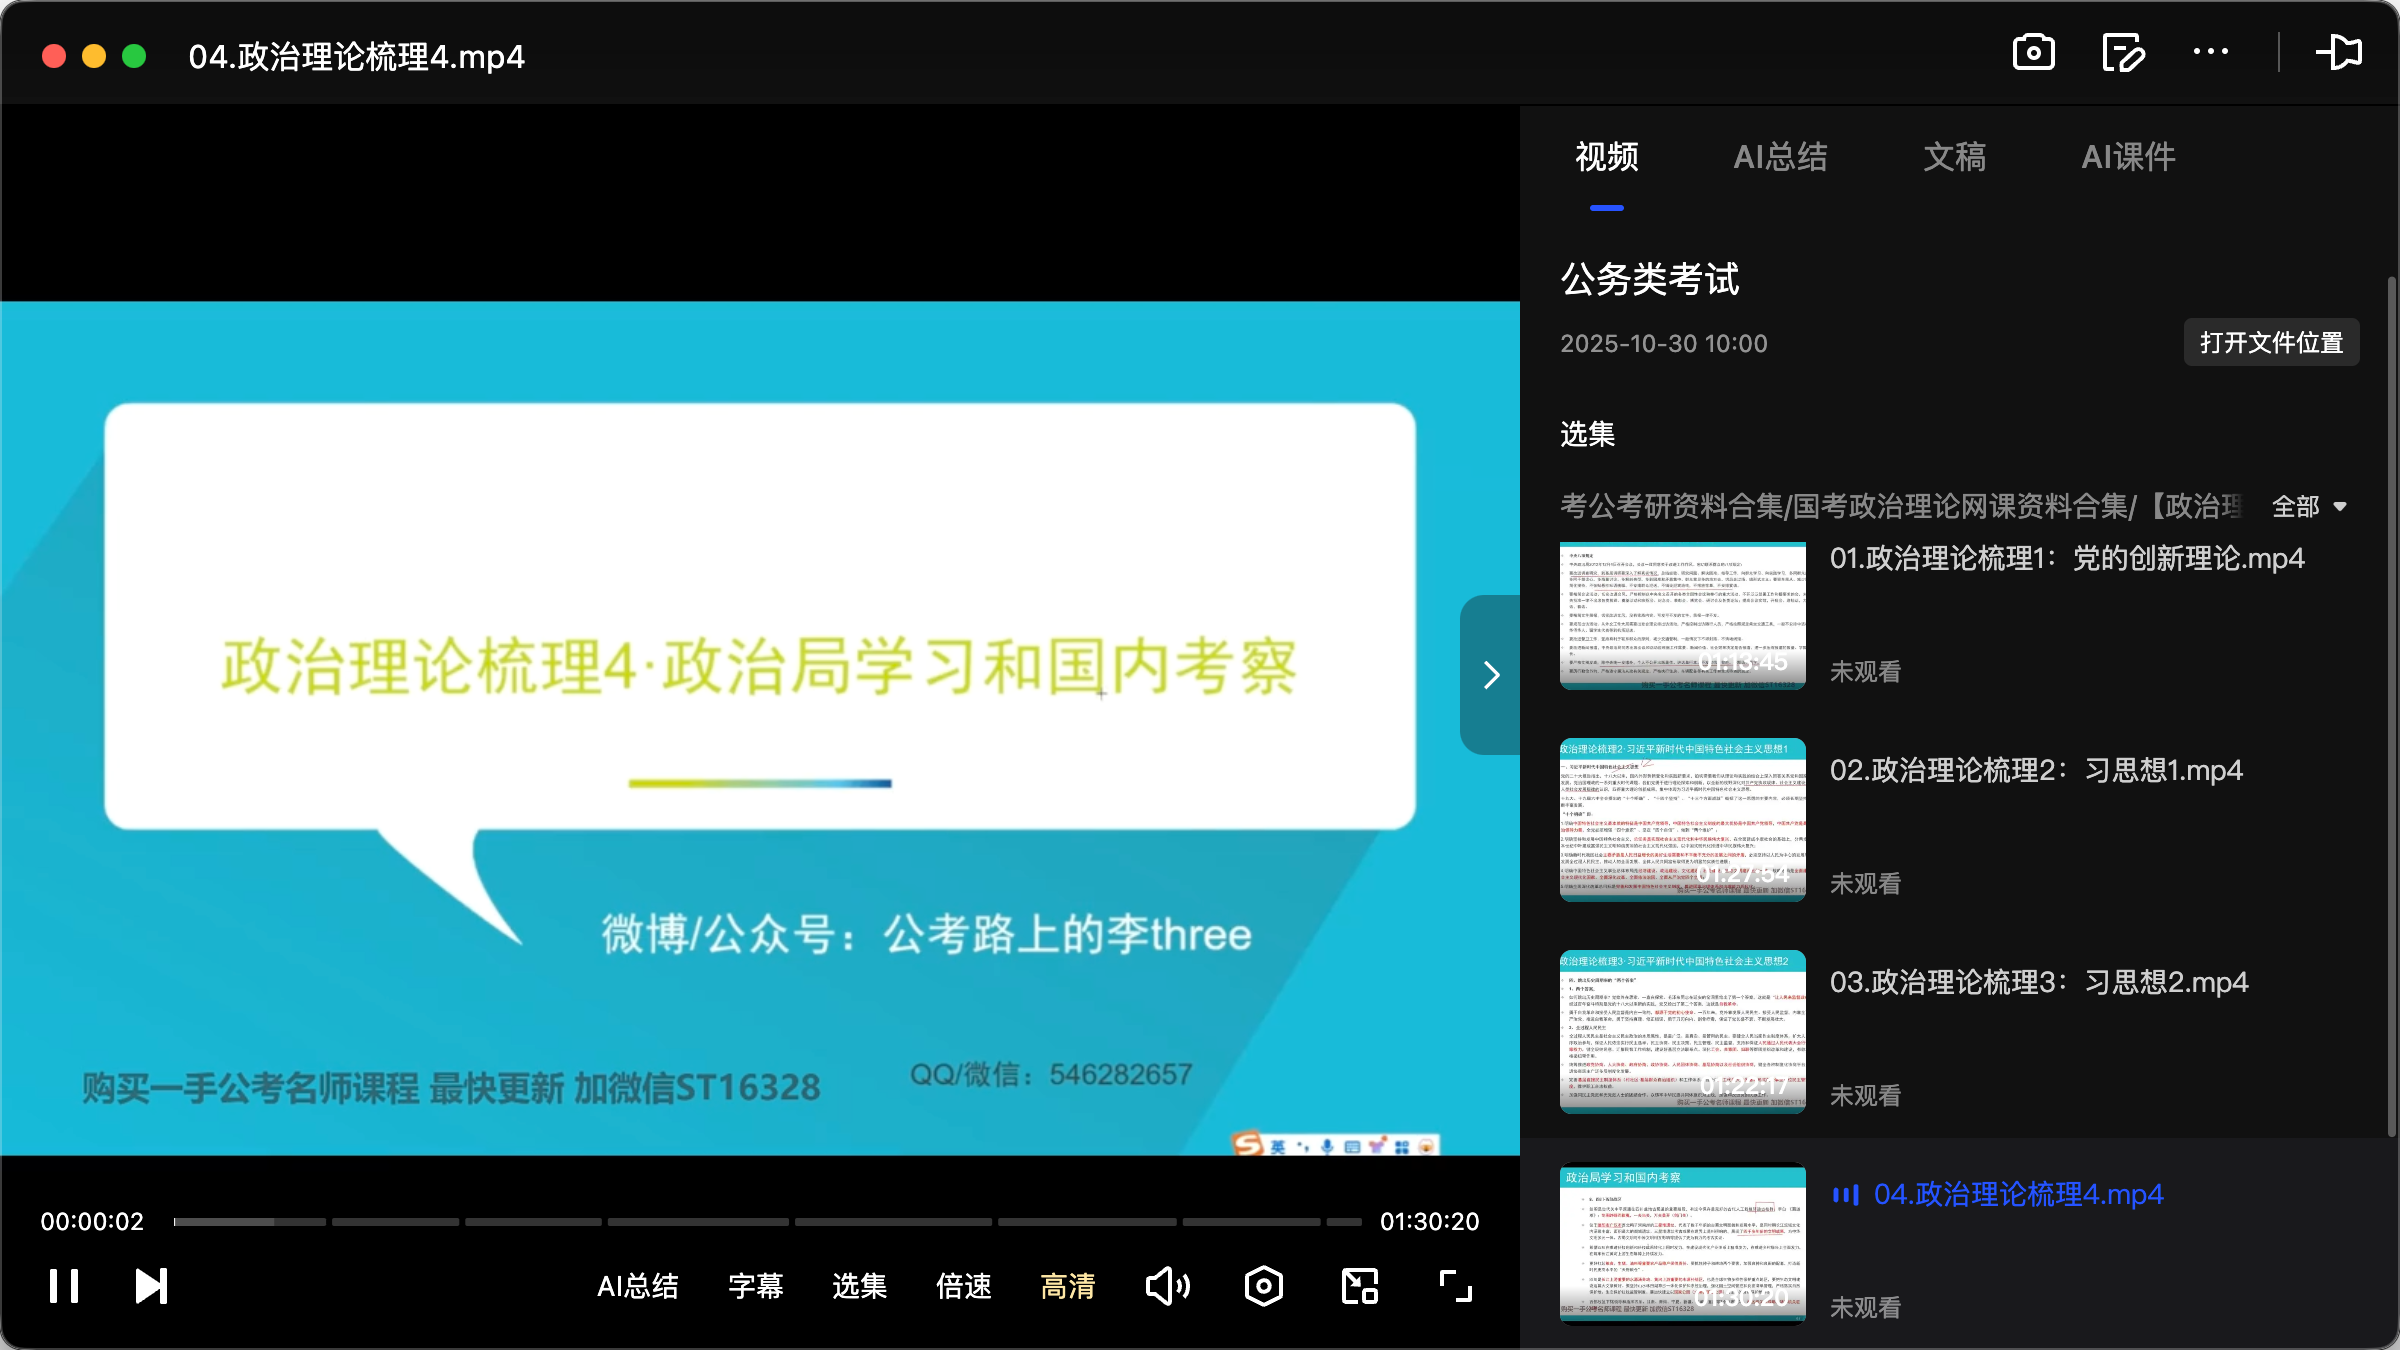Screen dimensions: 2400x1350
Task: Toggle subtitles with the 字幕 control
Action: pyautogui.click(x=755, y=1287)
